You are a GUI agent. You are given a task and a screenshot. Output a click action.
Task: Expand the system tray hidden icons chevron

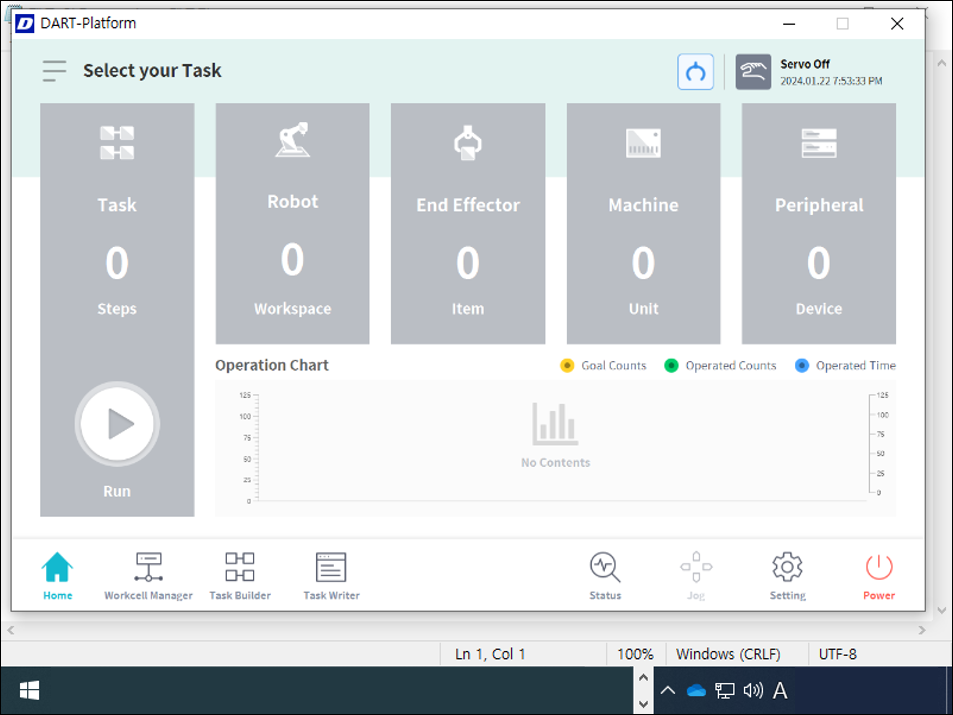click(668, 690)
